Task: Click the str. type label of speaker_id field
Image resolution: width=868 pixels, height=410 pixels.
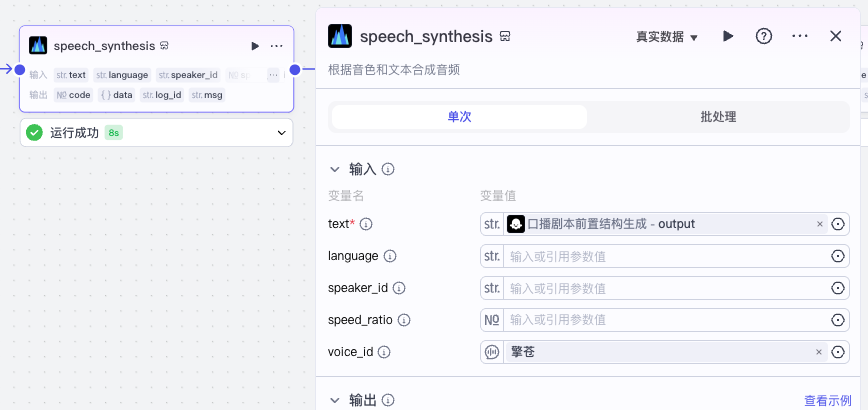Action: pyautogui.click(x=492, y=288)
